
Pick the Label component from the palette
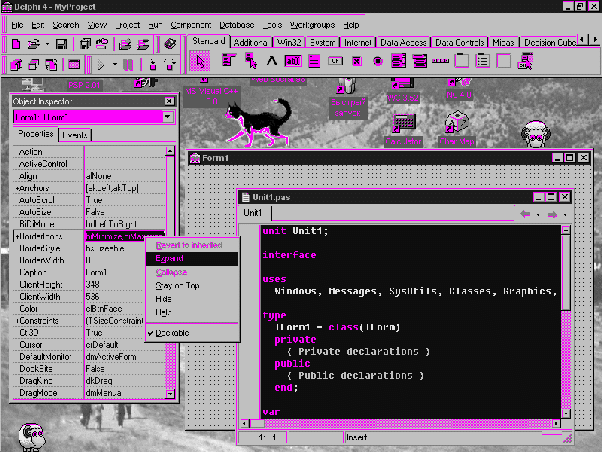click(x=271, y=61)
